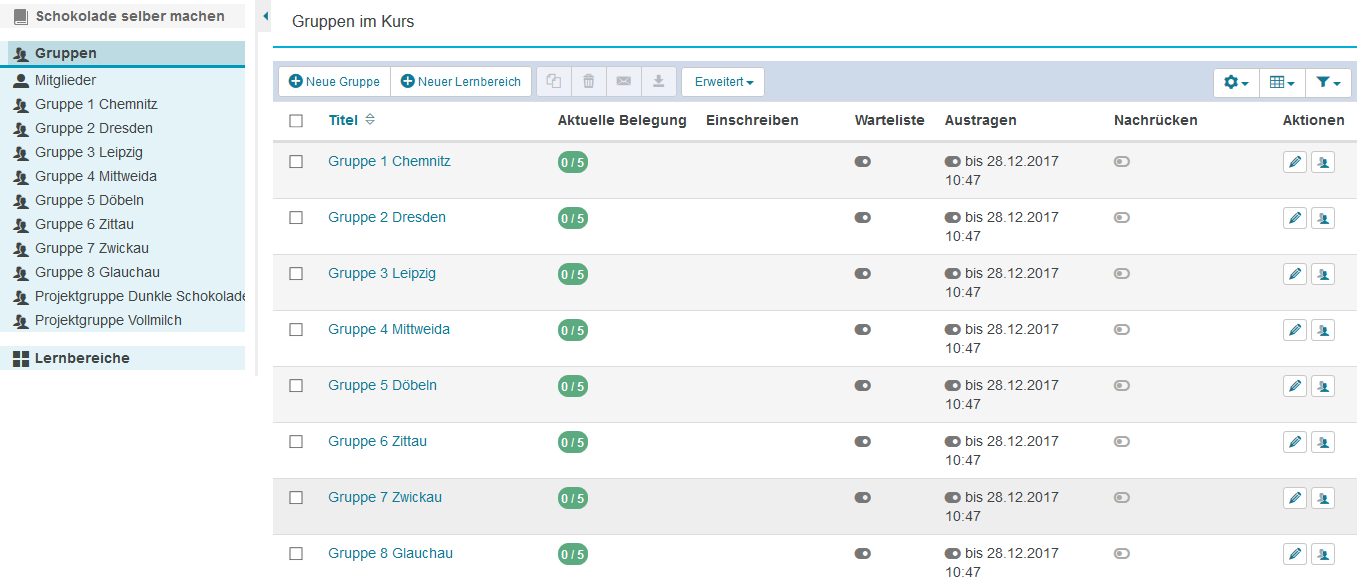Expand the filter funnel dropdown

pos(1328,83)
